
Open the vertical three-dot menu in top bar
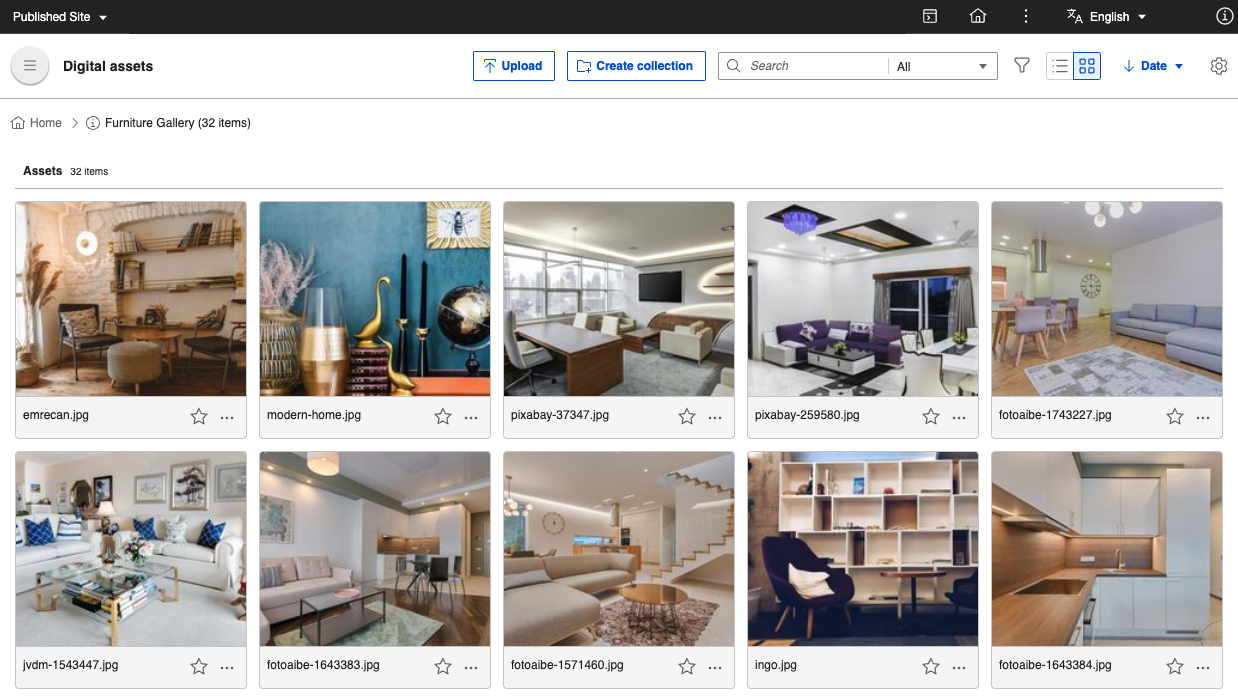pos(1026,17)
